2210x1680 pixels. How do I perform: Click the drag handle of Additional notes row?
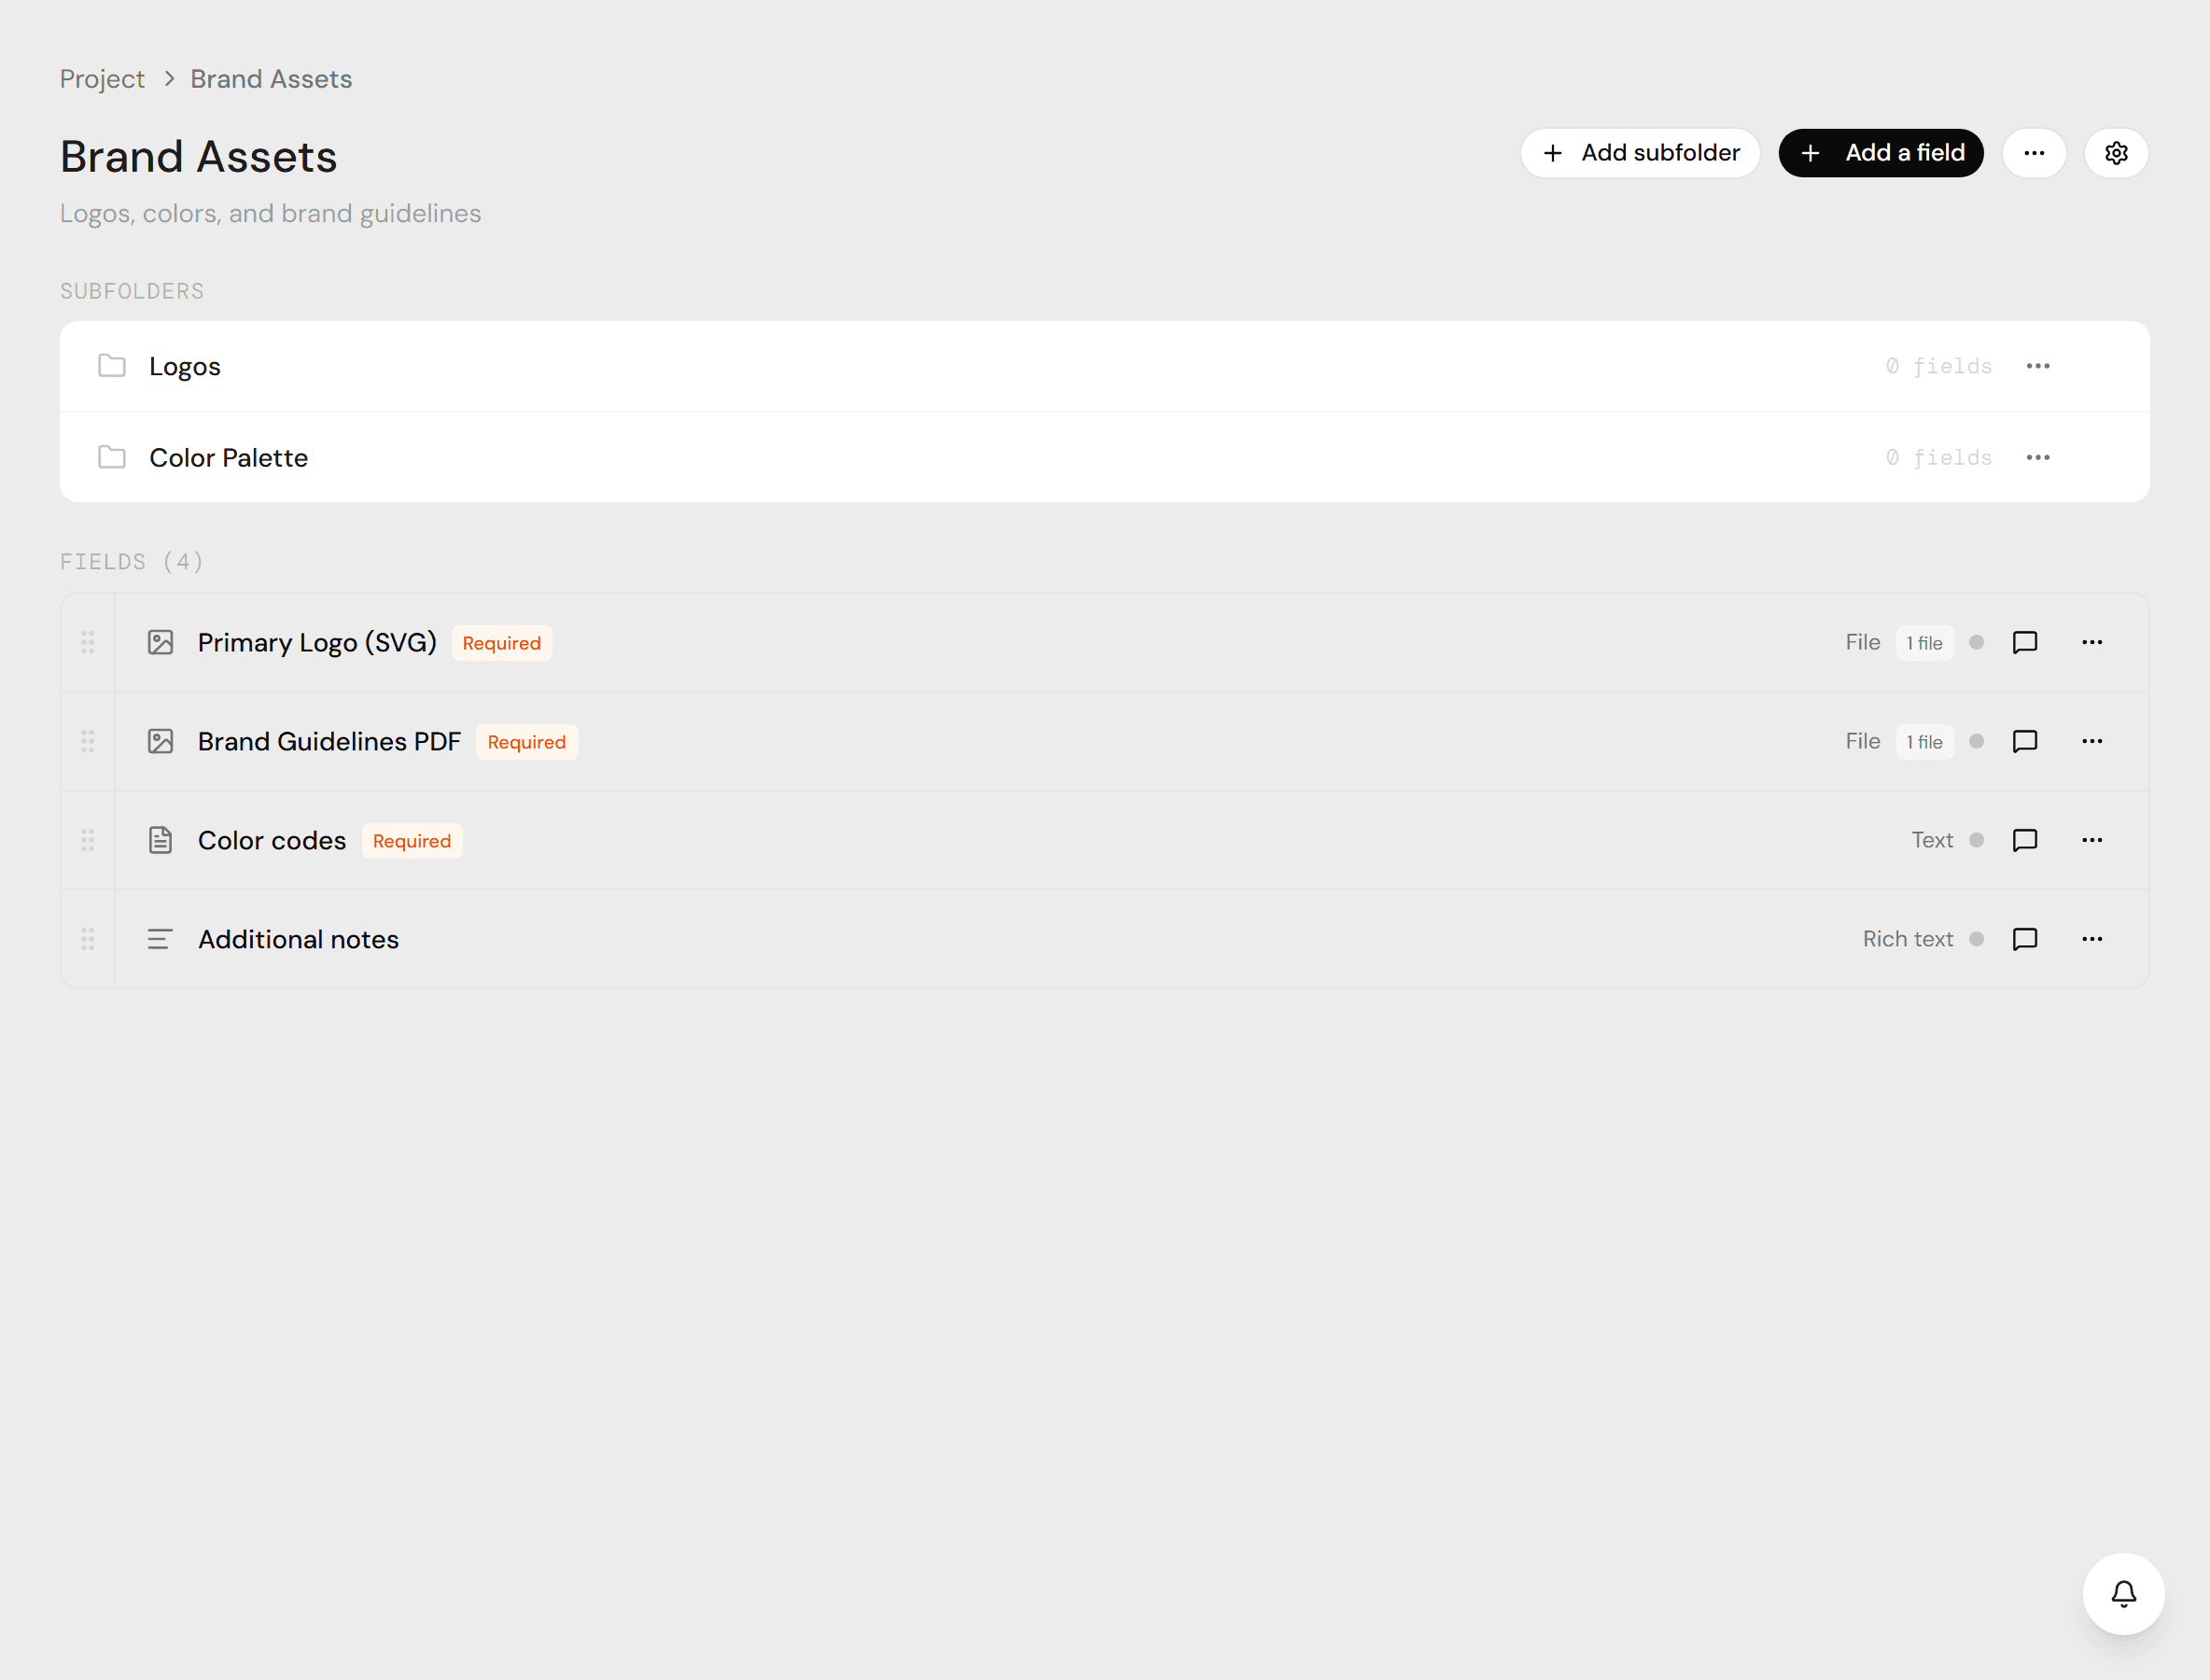[x=88, y=939]
